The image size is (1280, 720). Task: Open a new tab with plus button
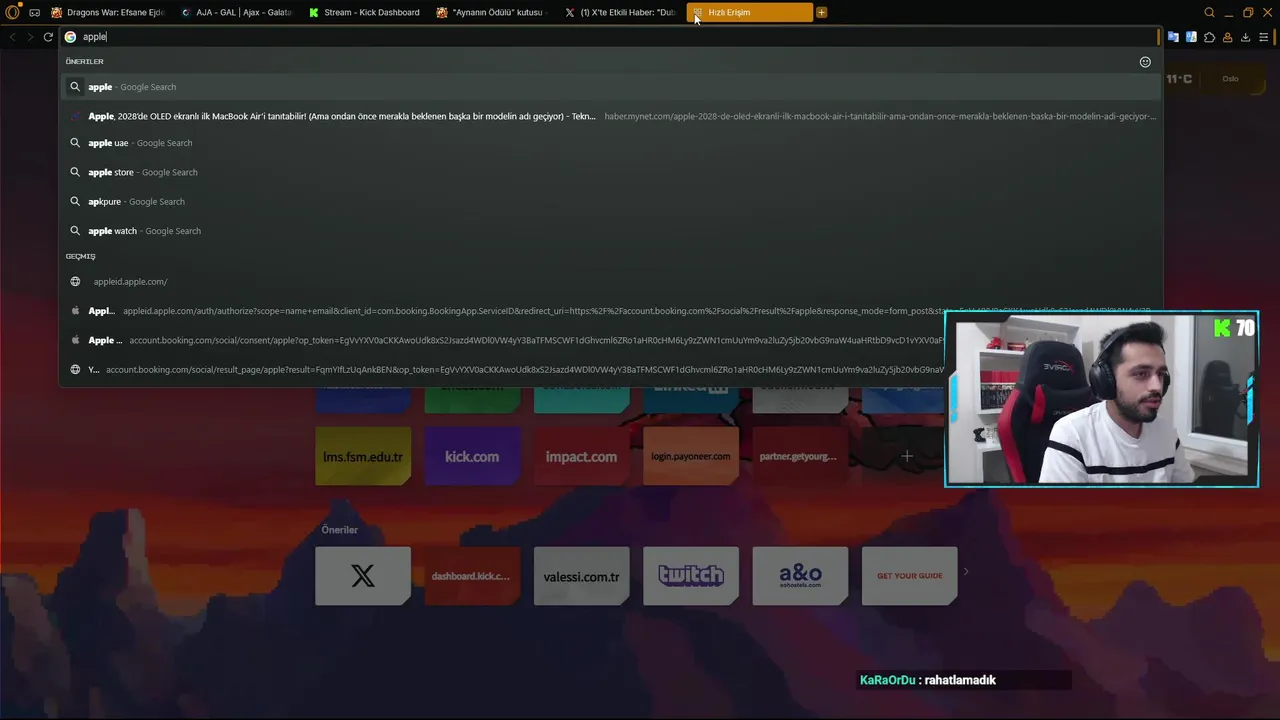tap(822, 12)
